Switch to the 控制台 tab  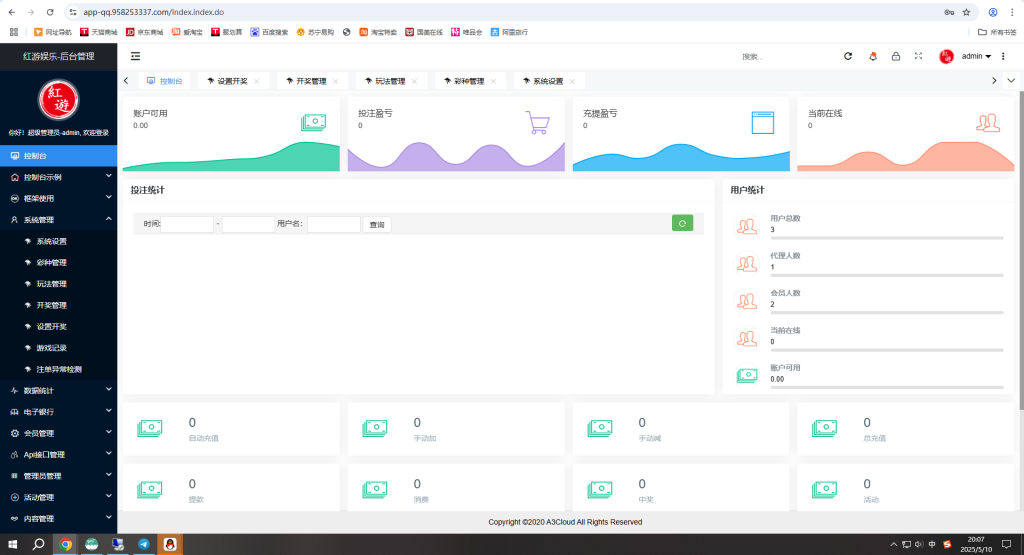165,81
